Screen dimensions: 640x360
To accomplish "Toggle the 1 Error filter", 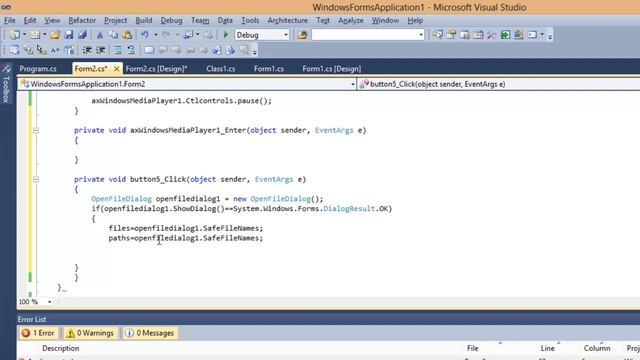I will (x=38, y=333).
